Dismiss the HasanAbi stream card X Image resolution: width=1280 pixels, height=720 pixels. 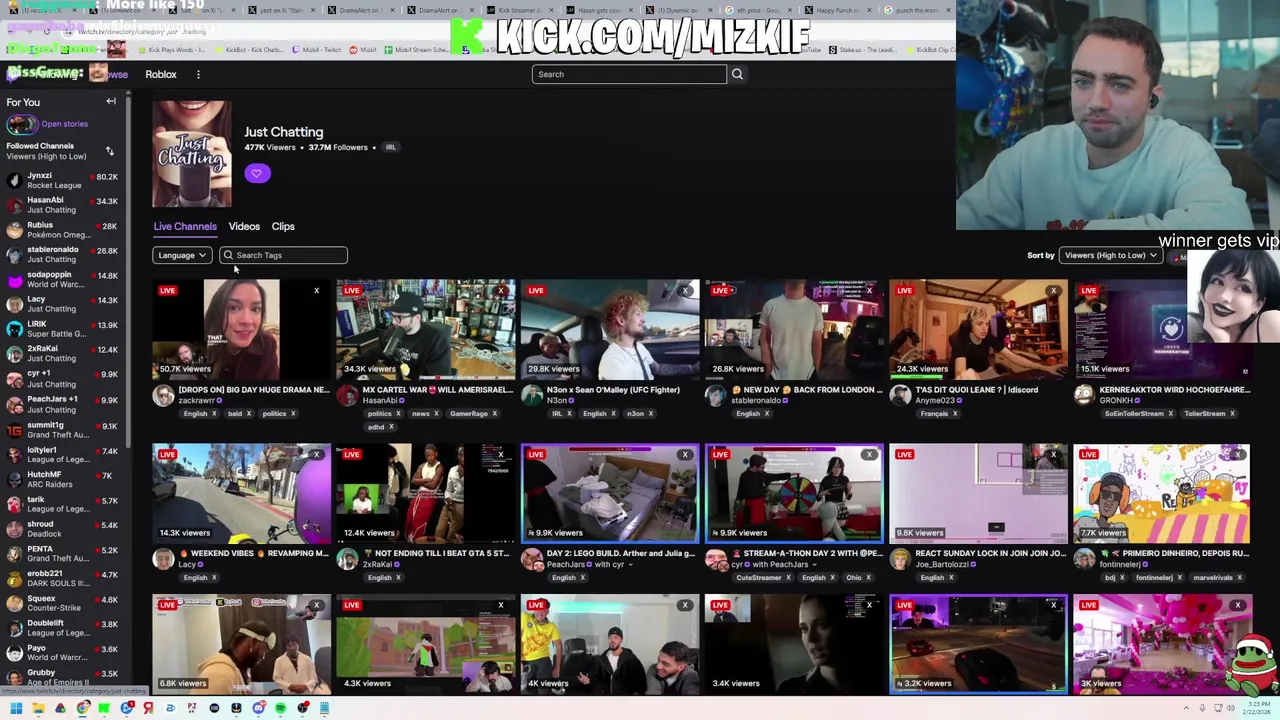click(500, 291)
